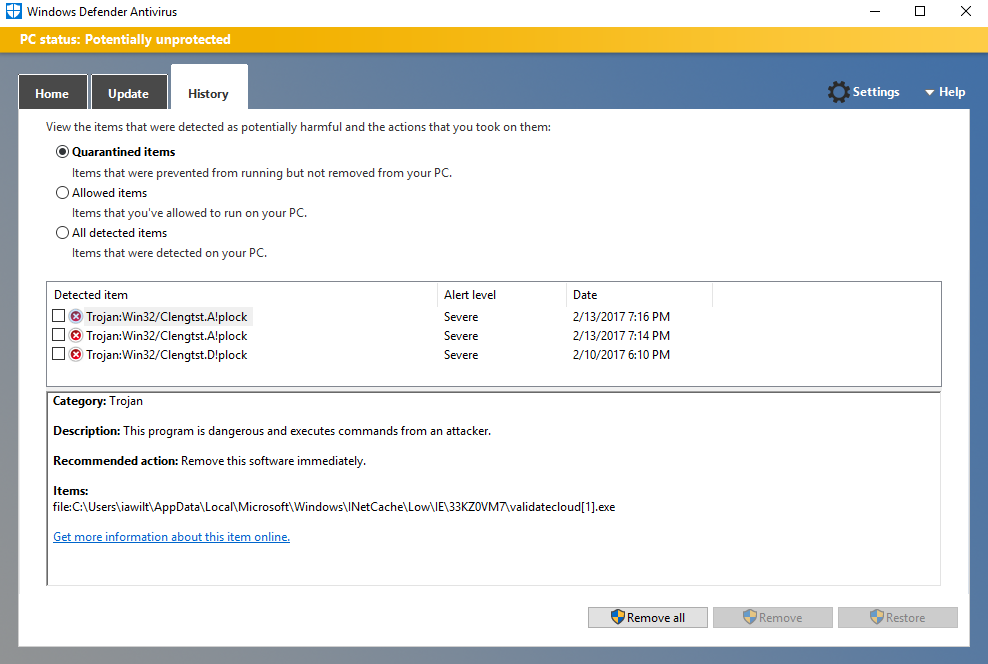Click severity icon of first Clengtst.A!plock threat
This screenshot has height=664, width=988.
click(76, 317)
